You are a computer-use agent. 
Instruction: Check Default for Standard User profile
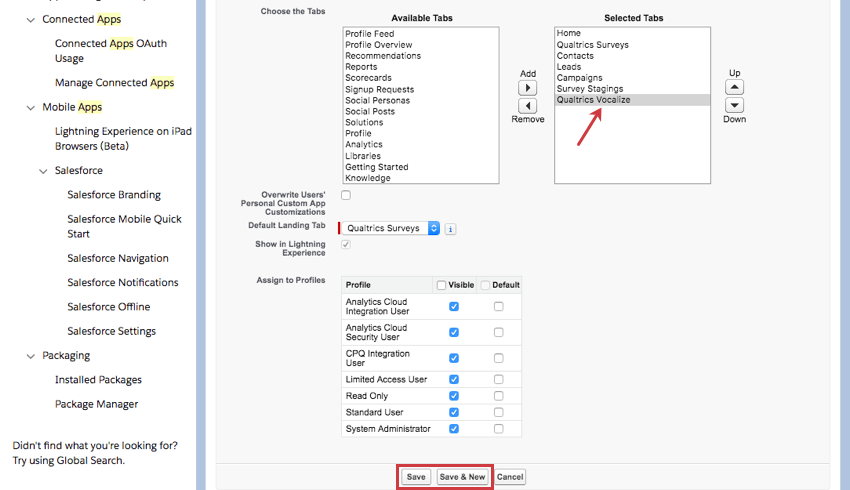(499, 412)
